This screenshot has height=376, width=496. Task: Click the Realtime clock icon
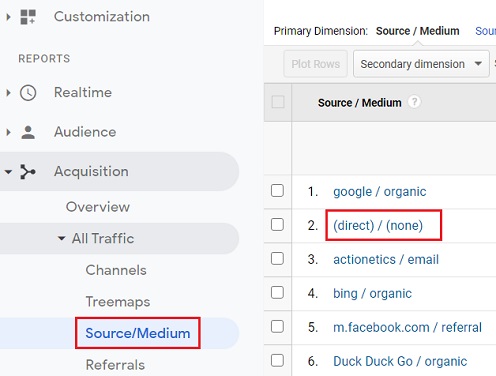coord(28,93)
